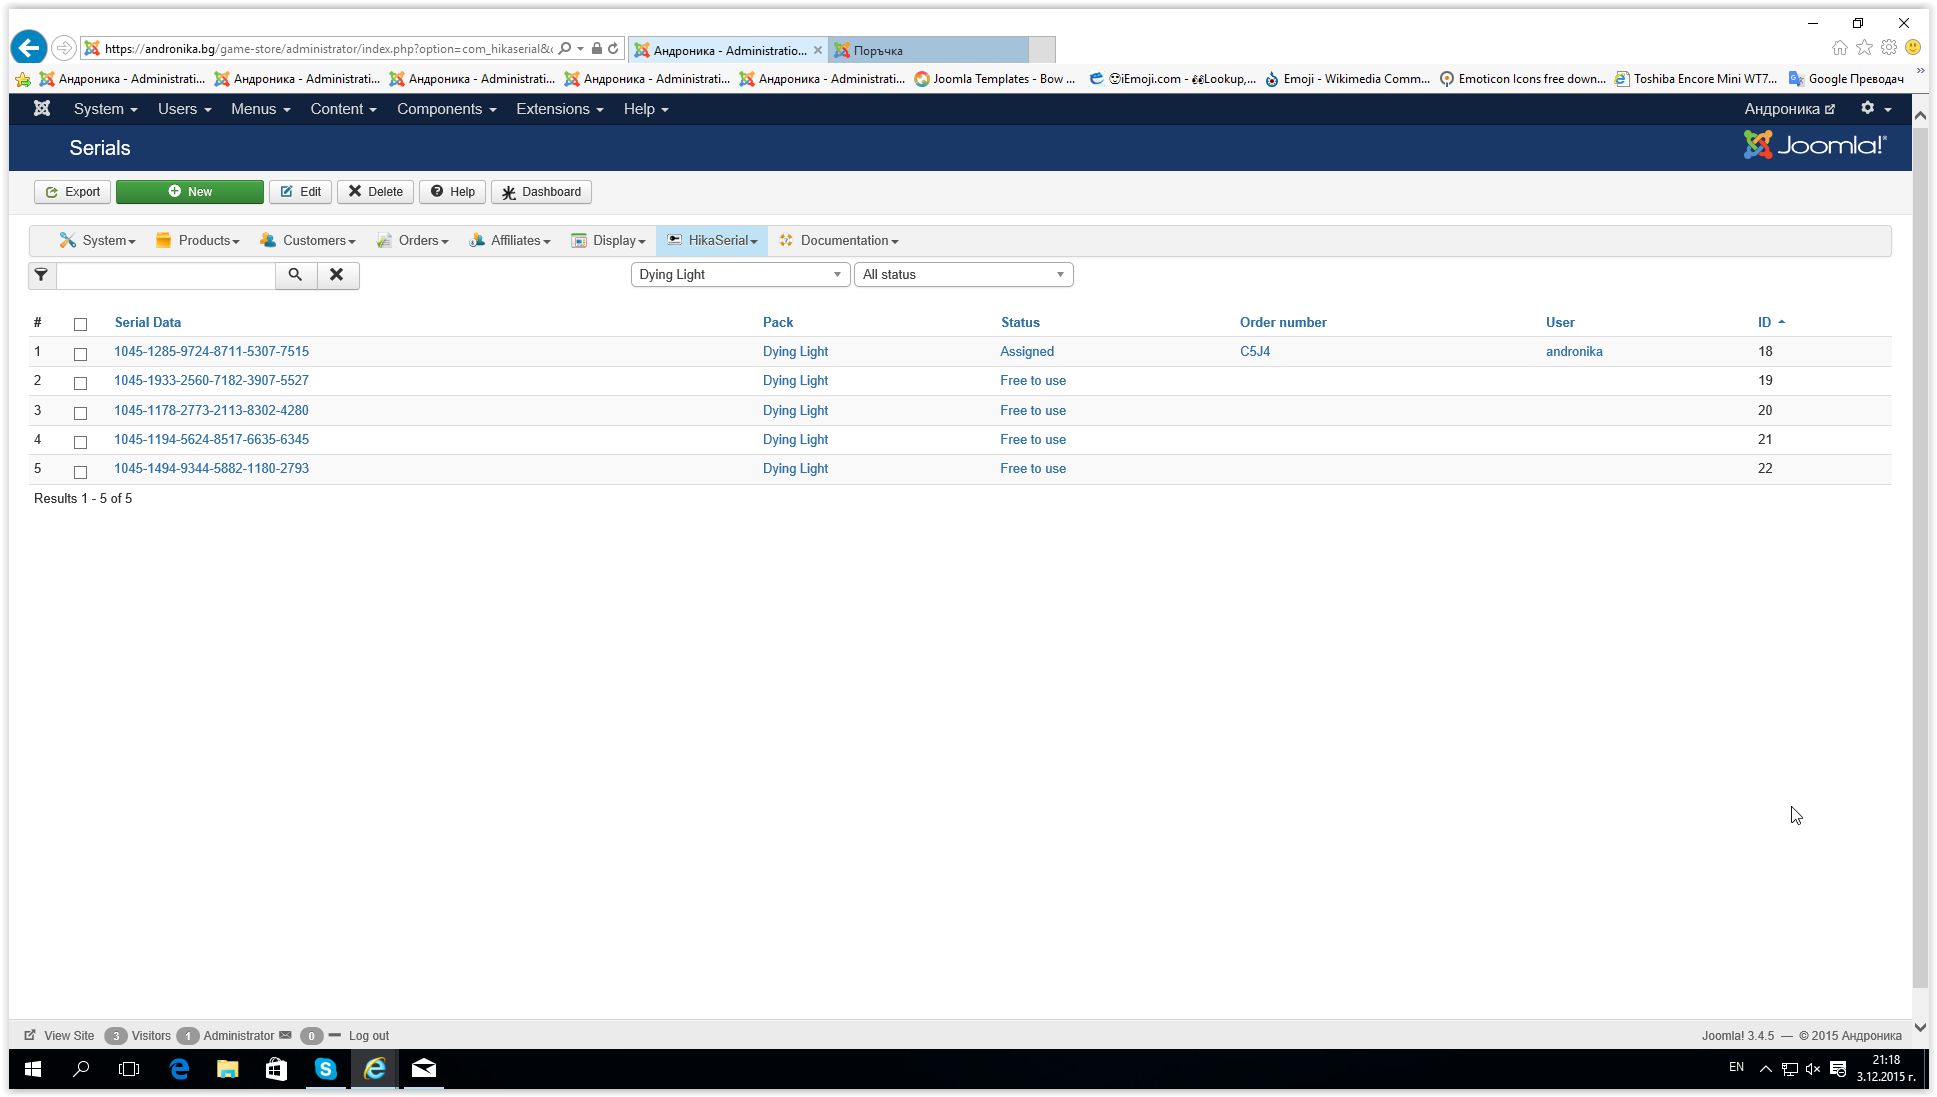Open order number C5J4 link
Viewport: 1937px width, 1097px height.
pyautogui.click(x=1255, y=352)
